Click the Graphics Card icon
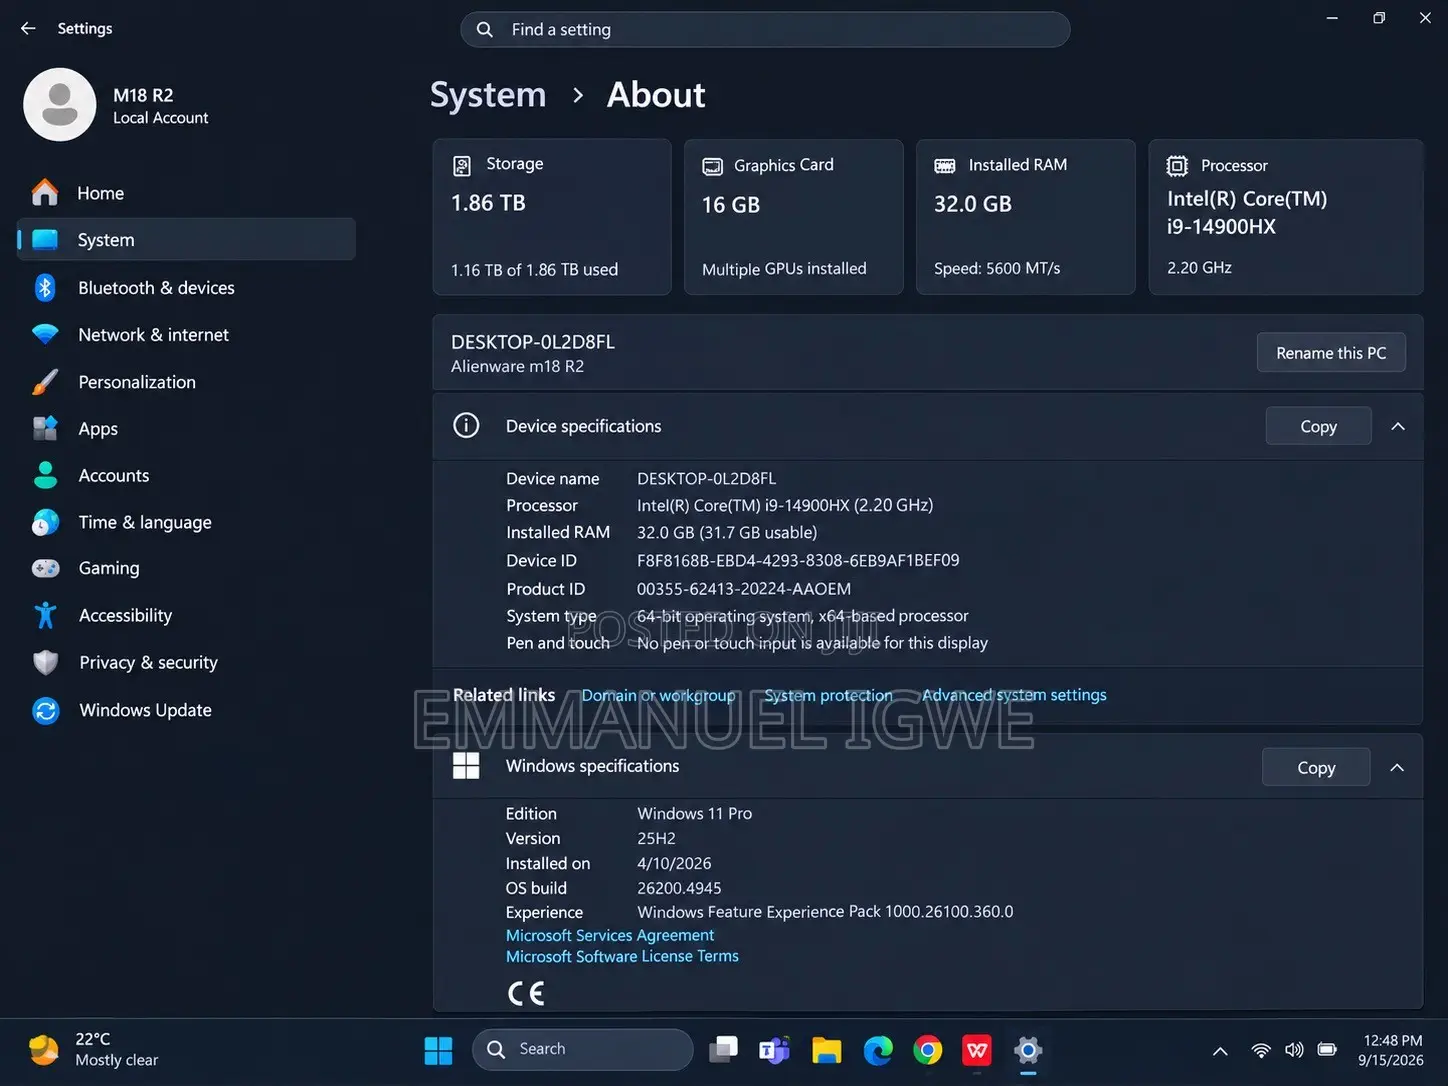 pos(712,166)
